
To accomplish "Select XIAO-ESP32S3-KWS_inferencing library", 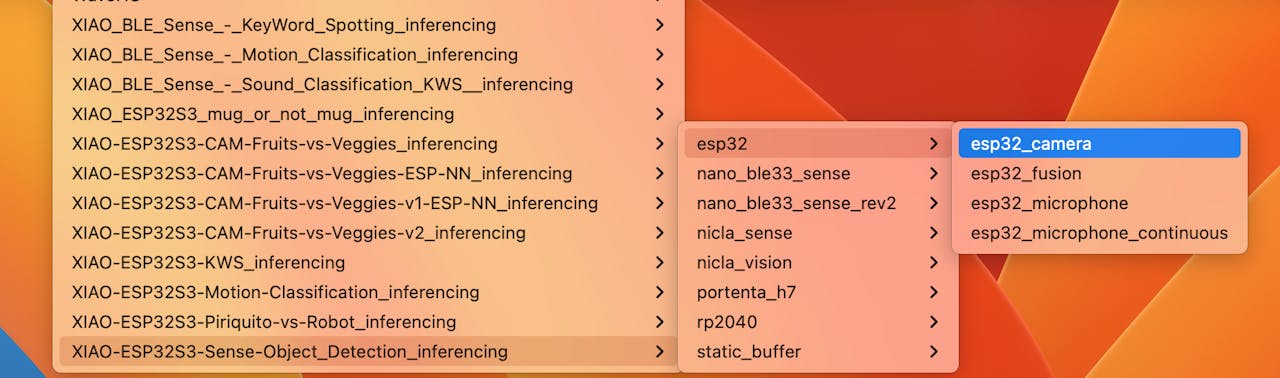I will click(x=368, y=263).
